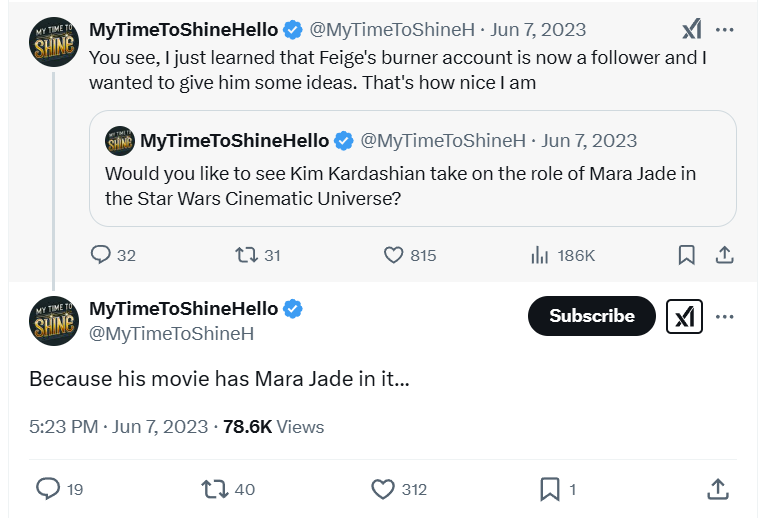Repost the top tweet with 31 reposts
The width and height of the screenshot is (764, 518).
click(246, 255)
